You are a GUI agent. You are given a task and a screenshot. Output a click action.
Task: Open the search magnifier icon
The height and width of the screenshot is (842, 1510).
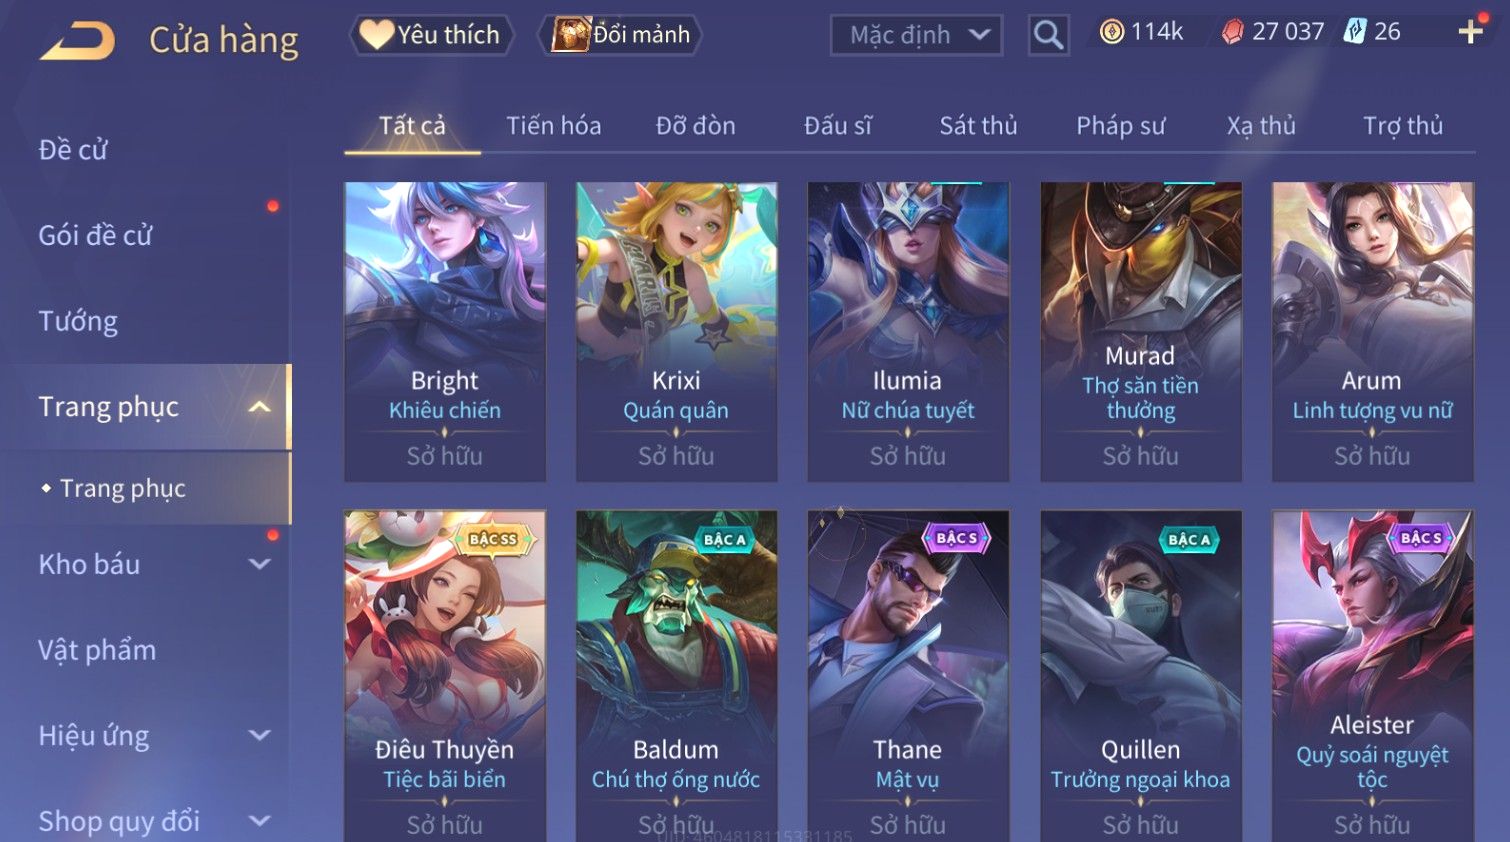(x=1048, y=35)
